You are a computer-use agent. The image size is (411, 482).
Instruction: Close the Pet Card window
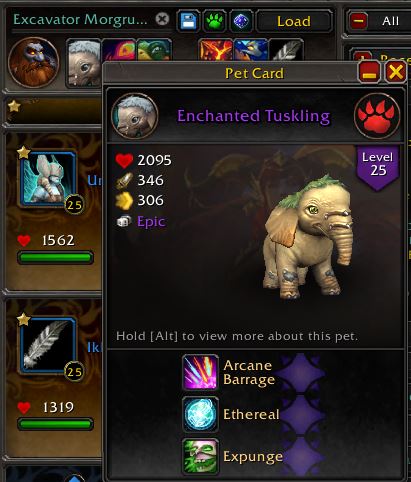[396, 72]
